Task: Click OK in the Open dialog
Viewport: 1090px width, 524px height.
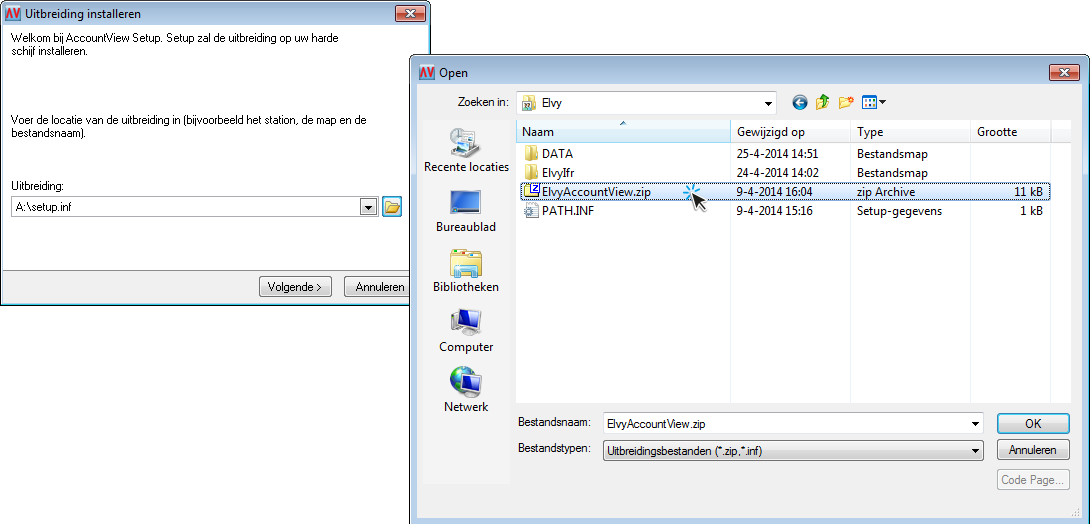Action: 1033,423
